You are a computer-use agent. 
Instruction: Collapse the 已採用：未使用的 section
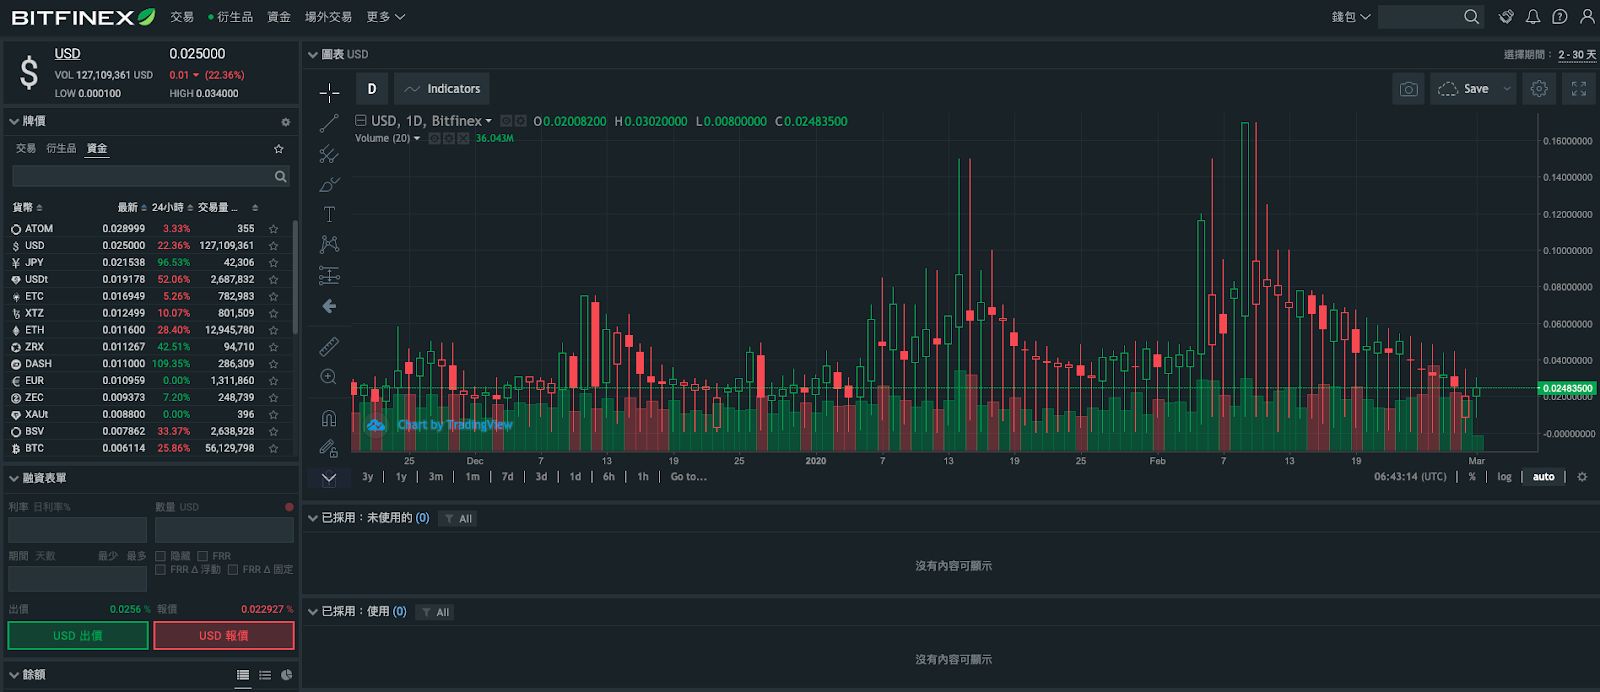coord(313,518)
